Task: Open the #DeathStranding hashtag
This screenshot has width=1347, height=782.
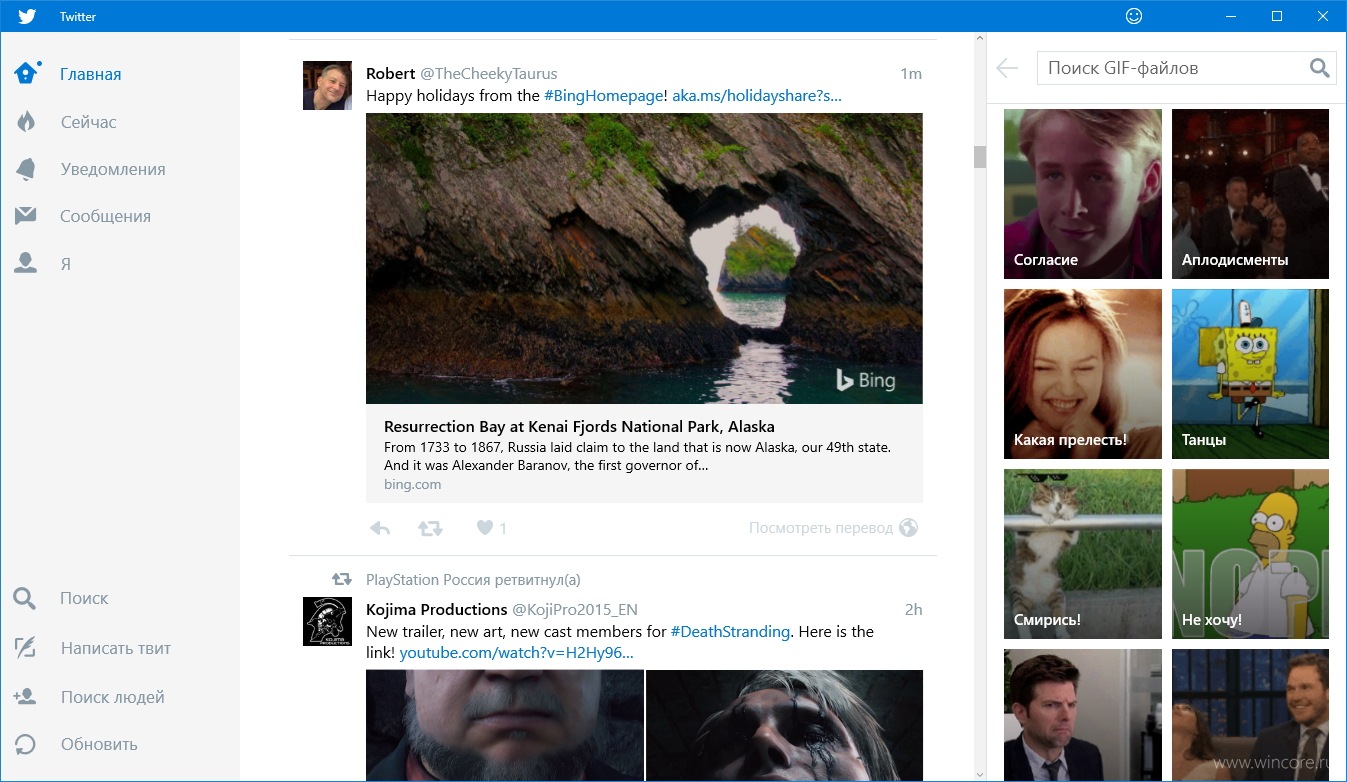Action: coord(730,632)
